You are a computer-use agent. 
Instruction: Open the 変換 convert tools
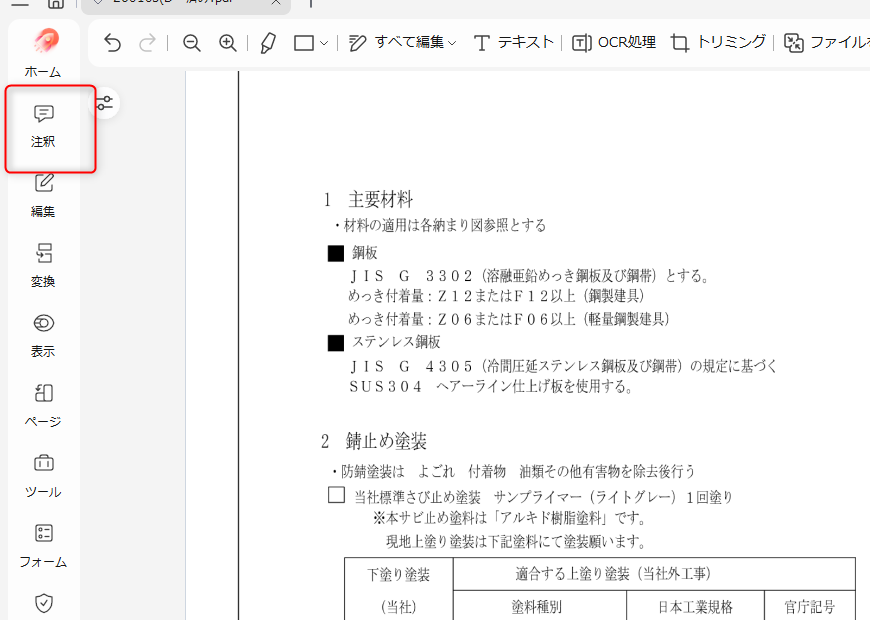[43, 265]
